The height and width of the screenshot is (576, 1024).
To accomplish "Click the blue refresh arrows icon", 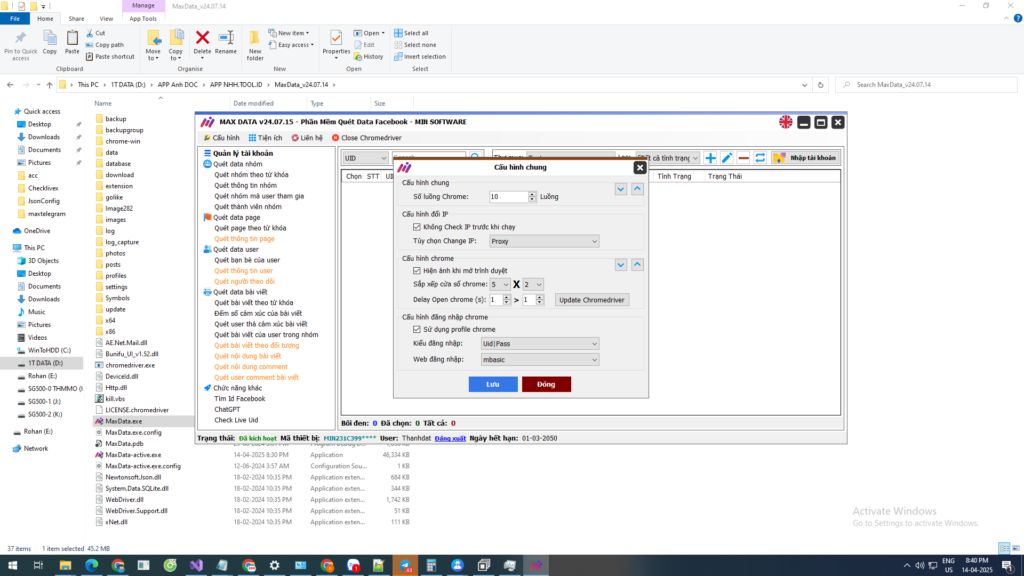I will 760,158.
